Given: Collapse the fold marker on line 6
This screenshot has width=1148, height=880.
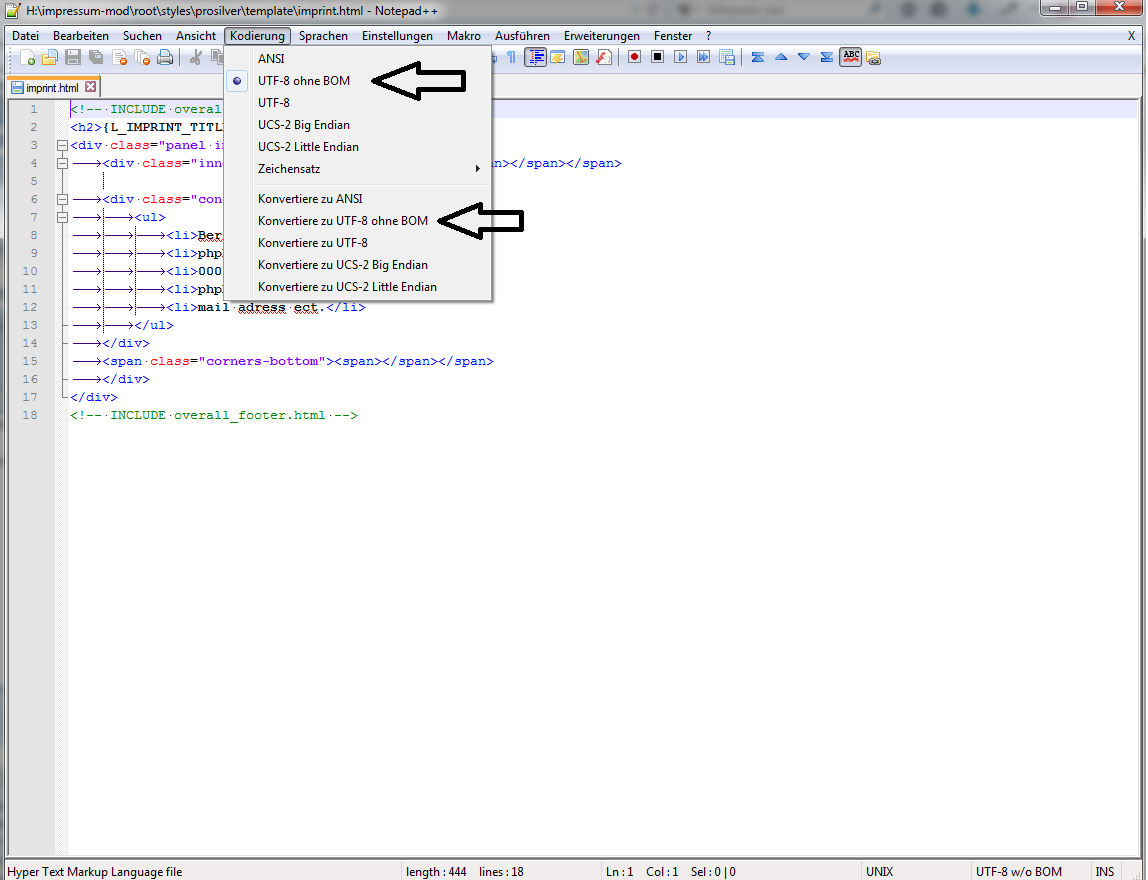Looking at the screenshot, I should coord(62,199).
